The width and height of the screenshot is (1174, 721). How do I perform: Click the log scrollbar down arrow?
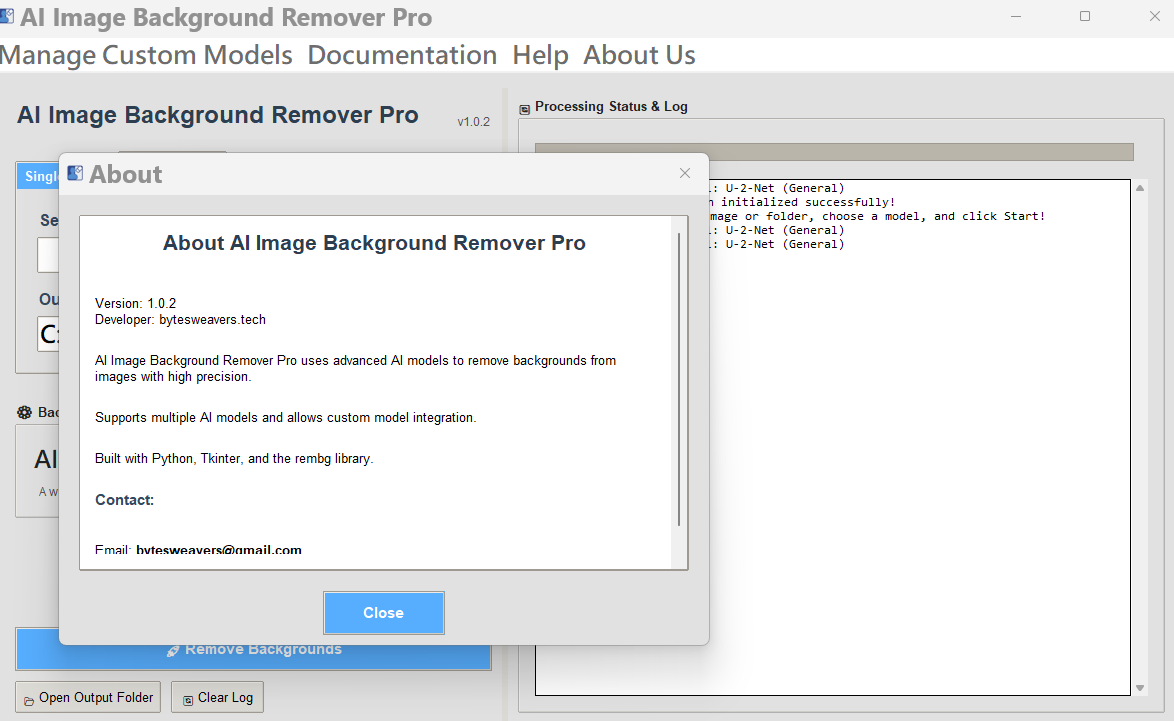[1140, 688]
